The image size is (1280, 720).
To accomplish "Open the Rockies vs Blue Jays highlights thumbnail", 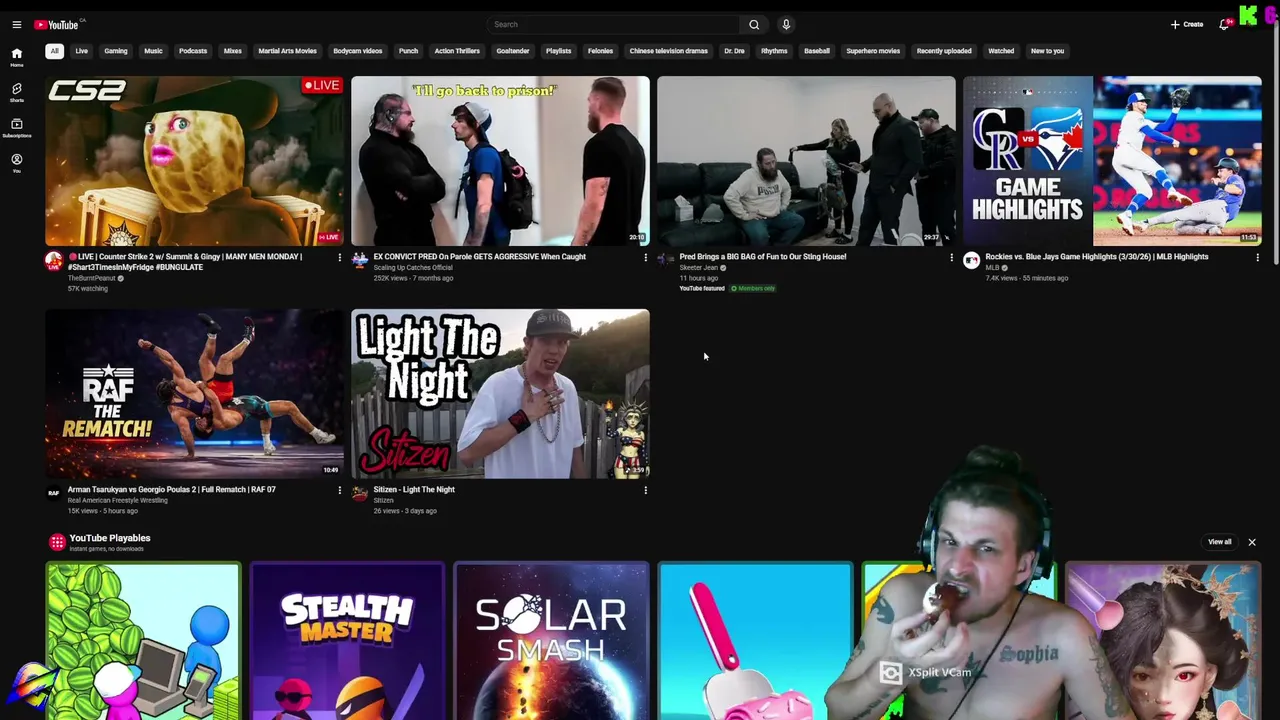I will pos(1112,161).
